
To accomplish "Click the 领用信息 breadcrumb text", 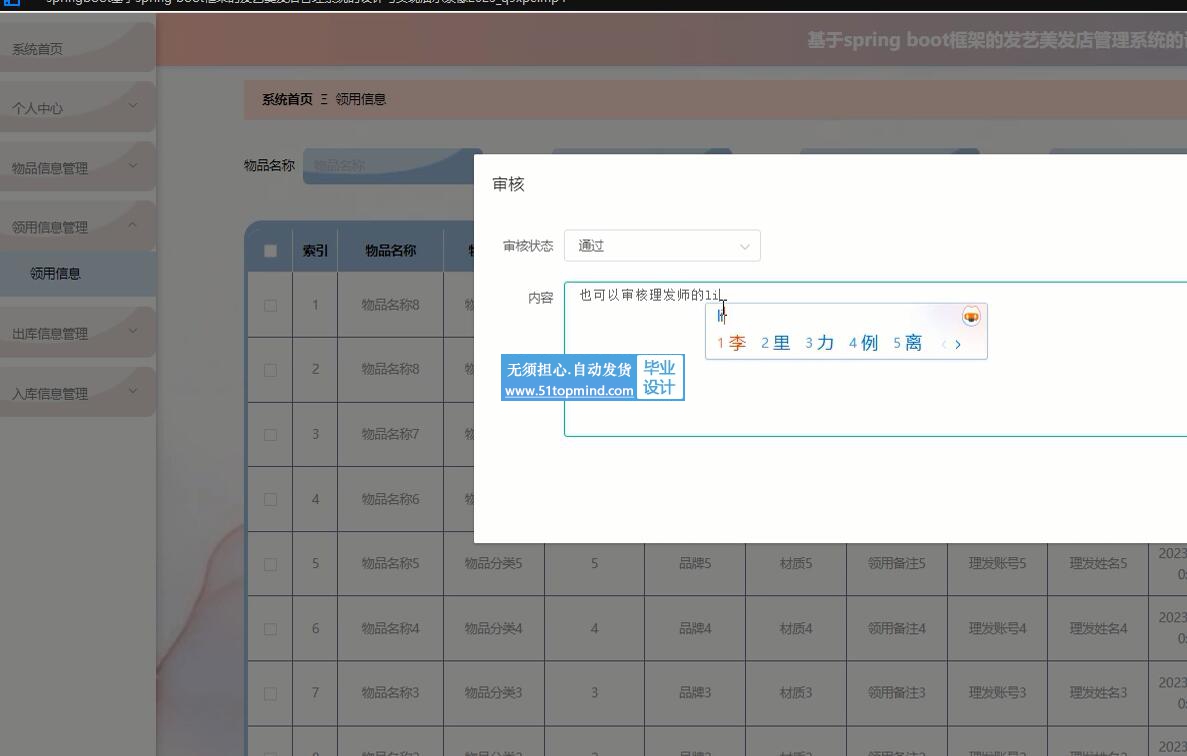I will [x=360, y=99].
